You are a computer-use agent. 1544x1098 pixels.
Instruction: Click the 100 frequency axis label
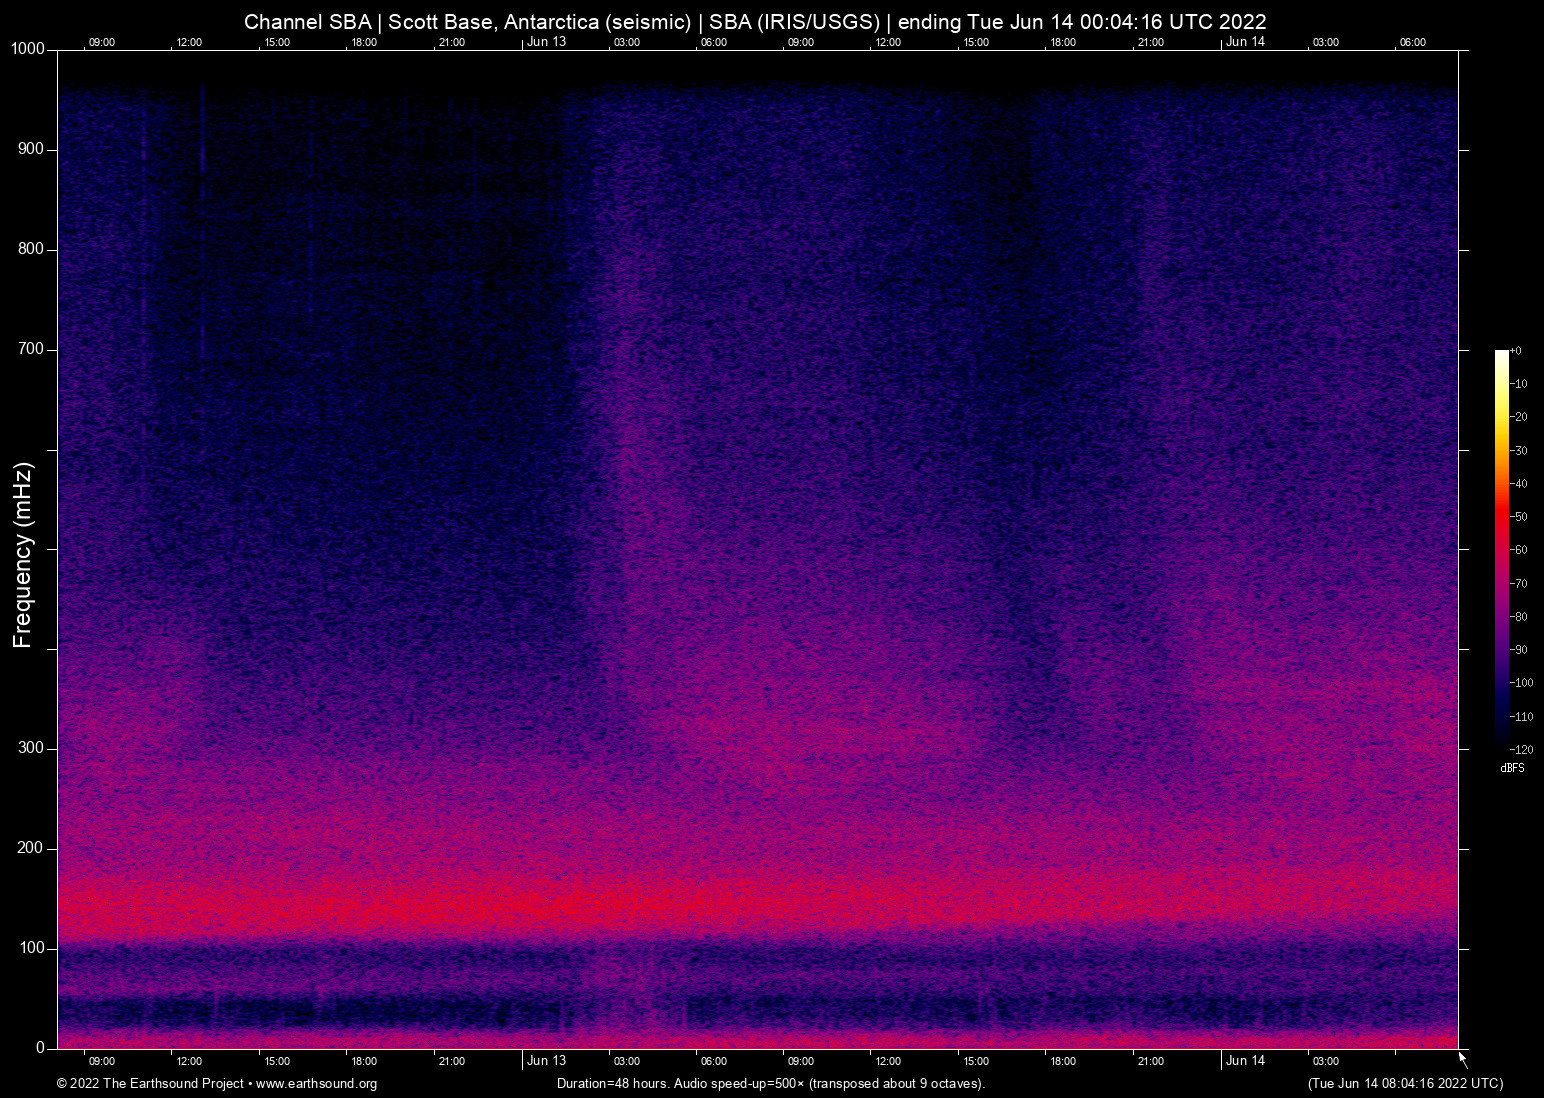[31, 948]
